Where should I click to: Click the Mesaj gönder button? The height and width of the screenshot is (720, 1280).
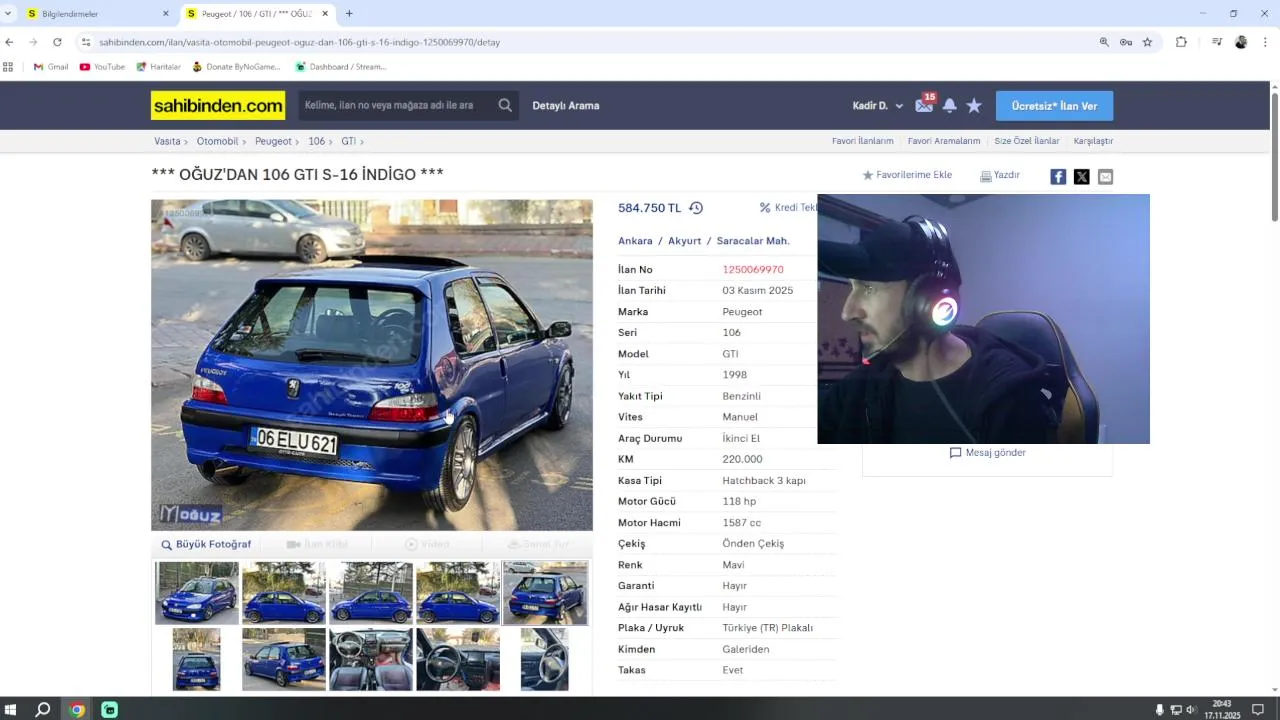[x=987, y=453]
